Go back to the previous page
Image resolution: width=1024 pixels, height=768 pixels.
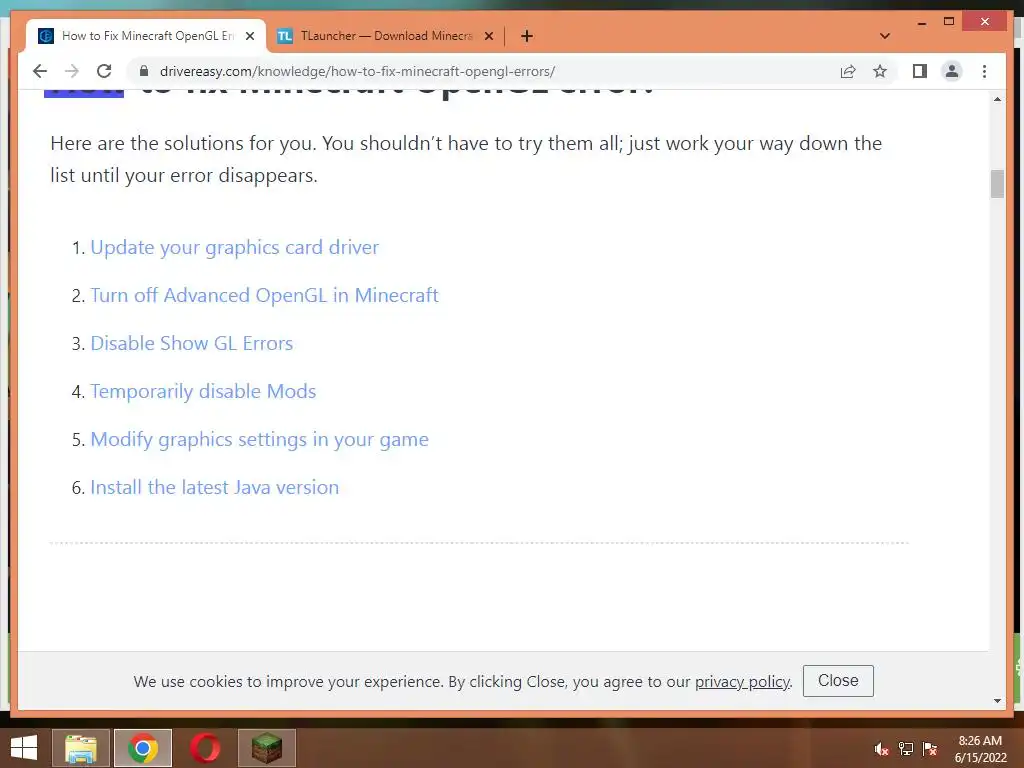40,71
